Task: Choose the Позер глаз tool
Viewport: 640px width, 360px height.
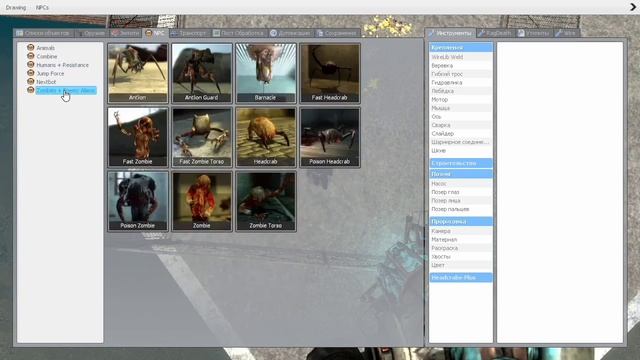Action: [461, 192]
